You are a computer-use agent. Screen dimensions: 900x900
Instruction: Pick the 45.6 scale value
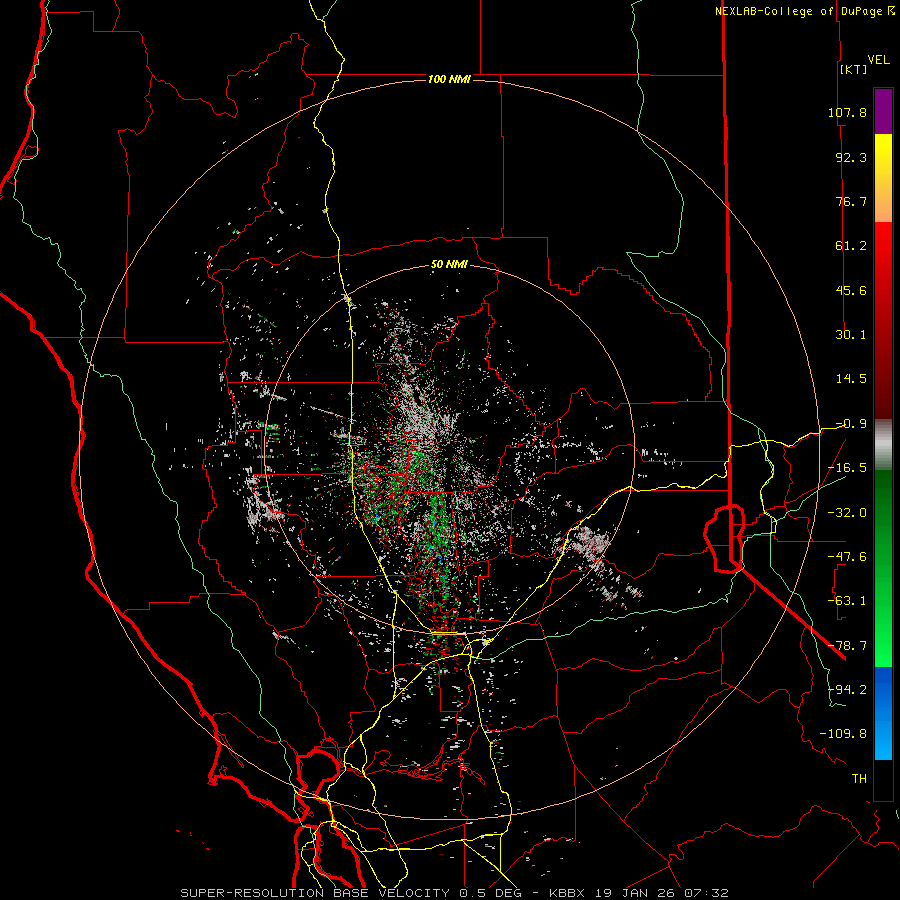(x=851, y=290)
